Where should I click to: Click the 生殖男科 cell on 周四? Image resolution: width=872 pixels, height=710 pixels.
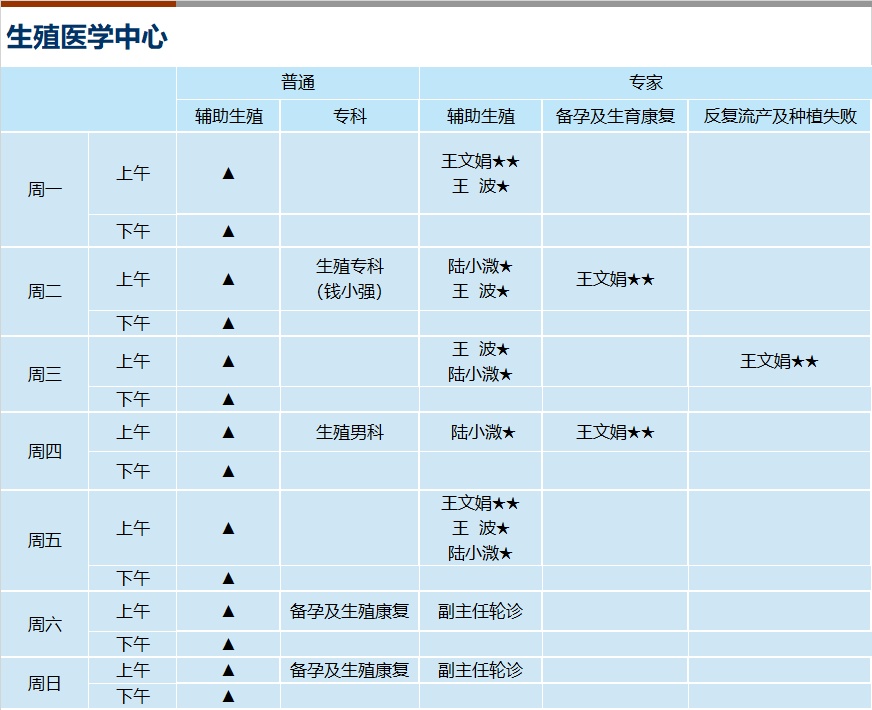point(350,432)
